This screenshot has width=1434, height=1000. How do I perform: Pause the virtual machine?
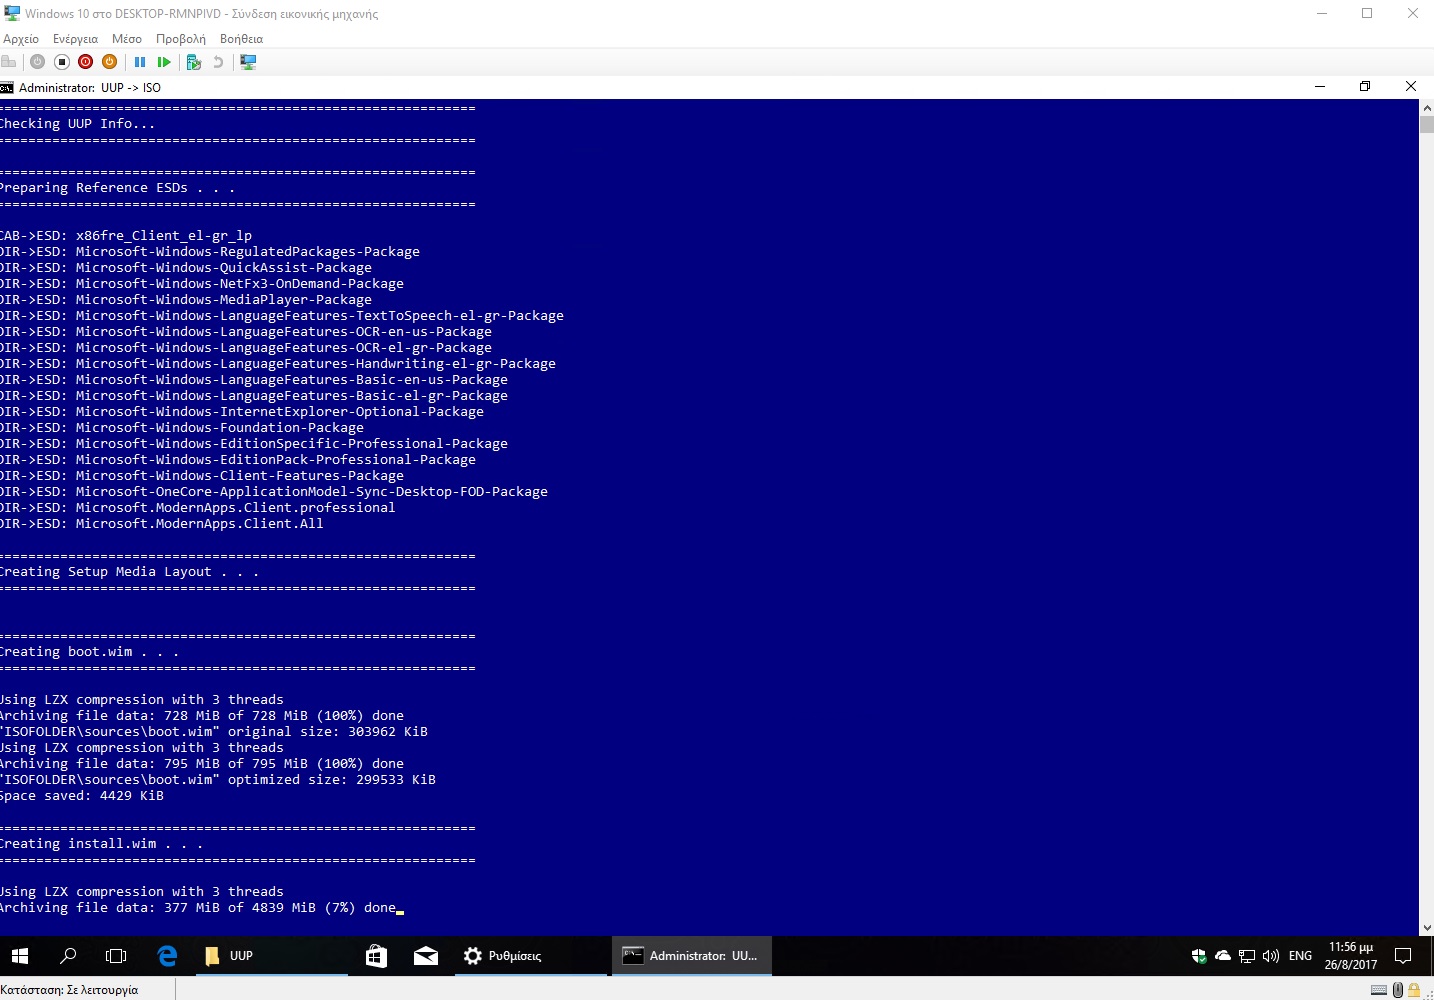(x=140, y=62)
